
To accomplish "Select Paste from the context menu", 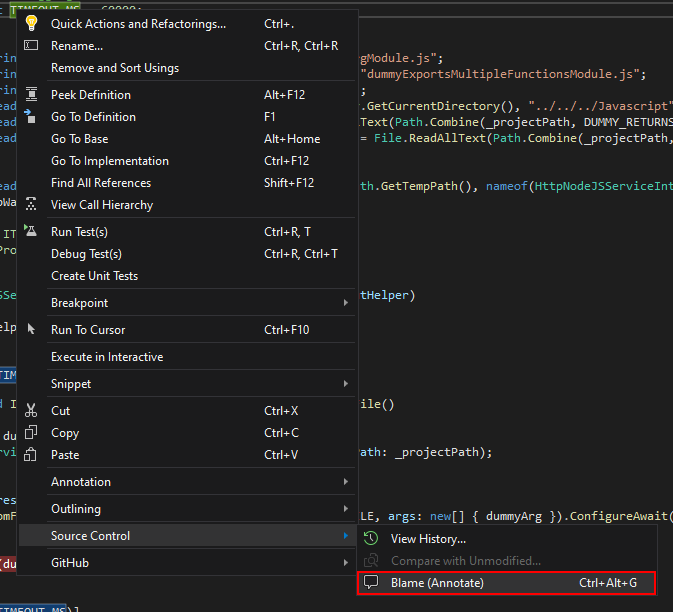I will coord(187,454).
